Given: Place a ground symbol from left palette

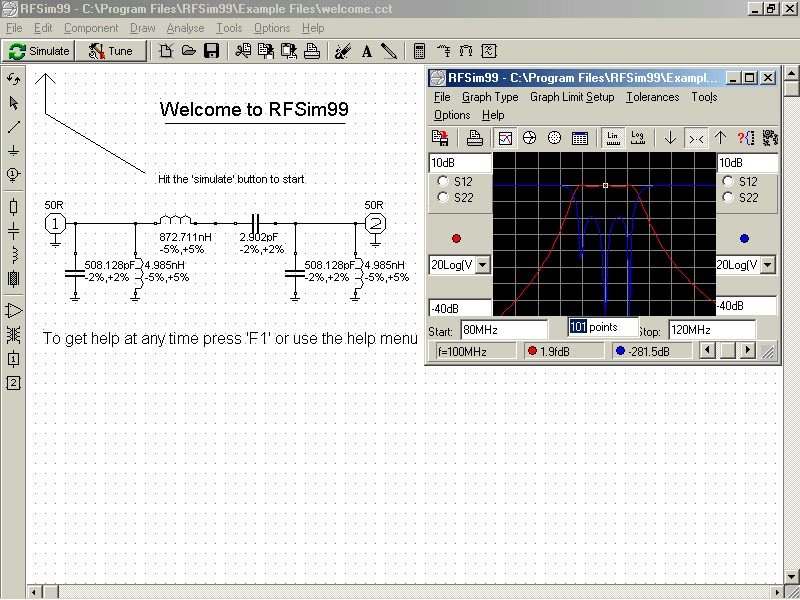Looking at the screenshot, I should click(x=14, y=151).
